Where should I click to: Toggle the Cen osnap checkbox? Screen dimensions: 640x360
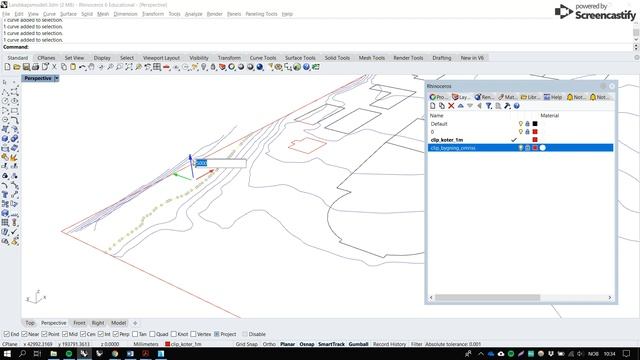coord(83,334)
